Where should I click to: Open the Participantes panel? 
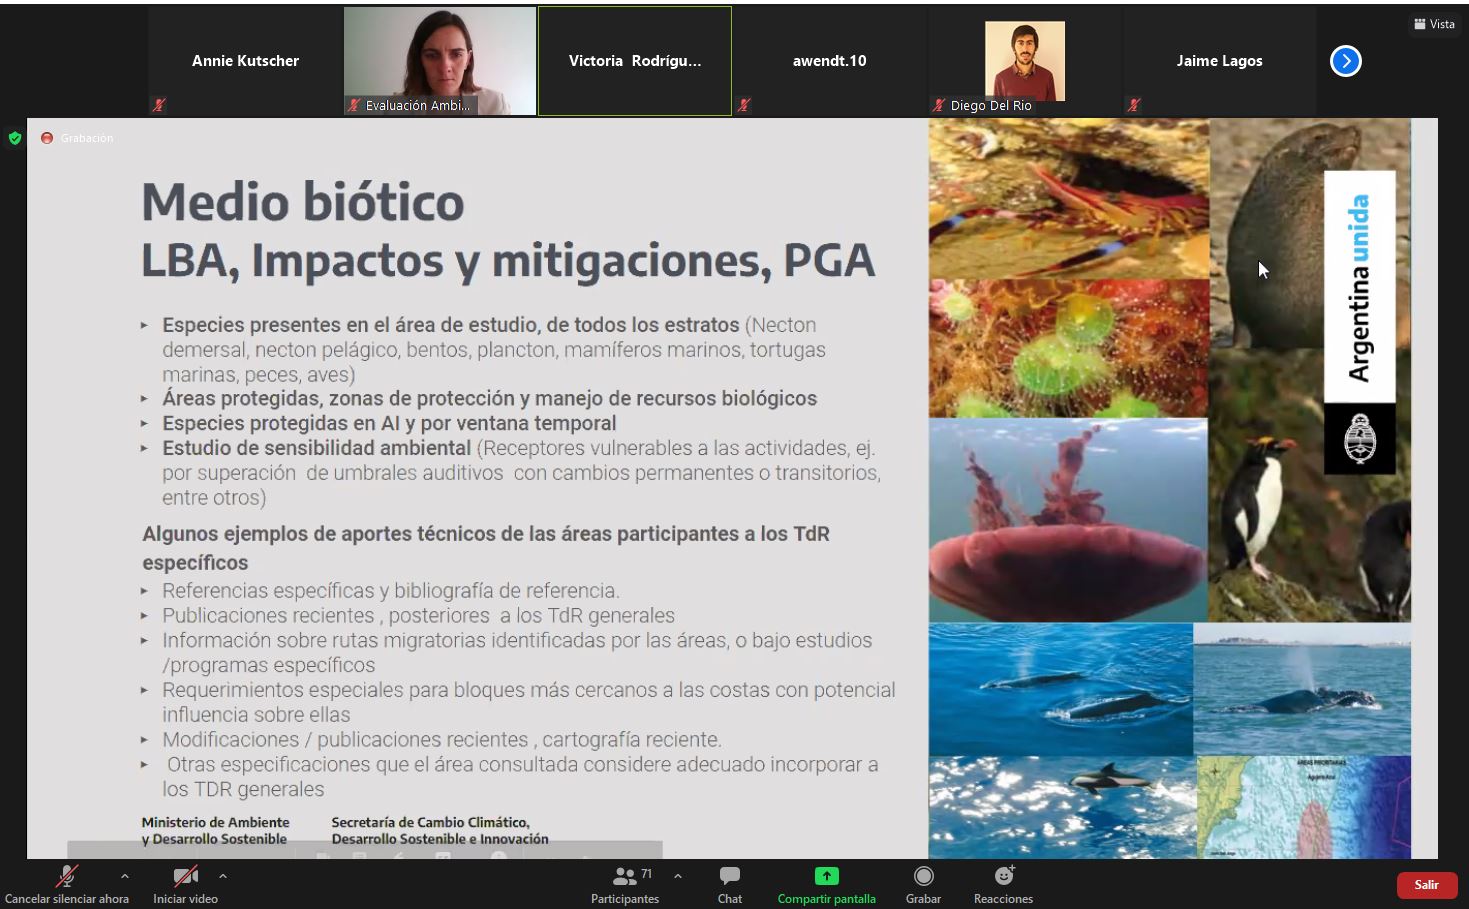(x=625, y=883)
